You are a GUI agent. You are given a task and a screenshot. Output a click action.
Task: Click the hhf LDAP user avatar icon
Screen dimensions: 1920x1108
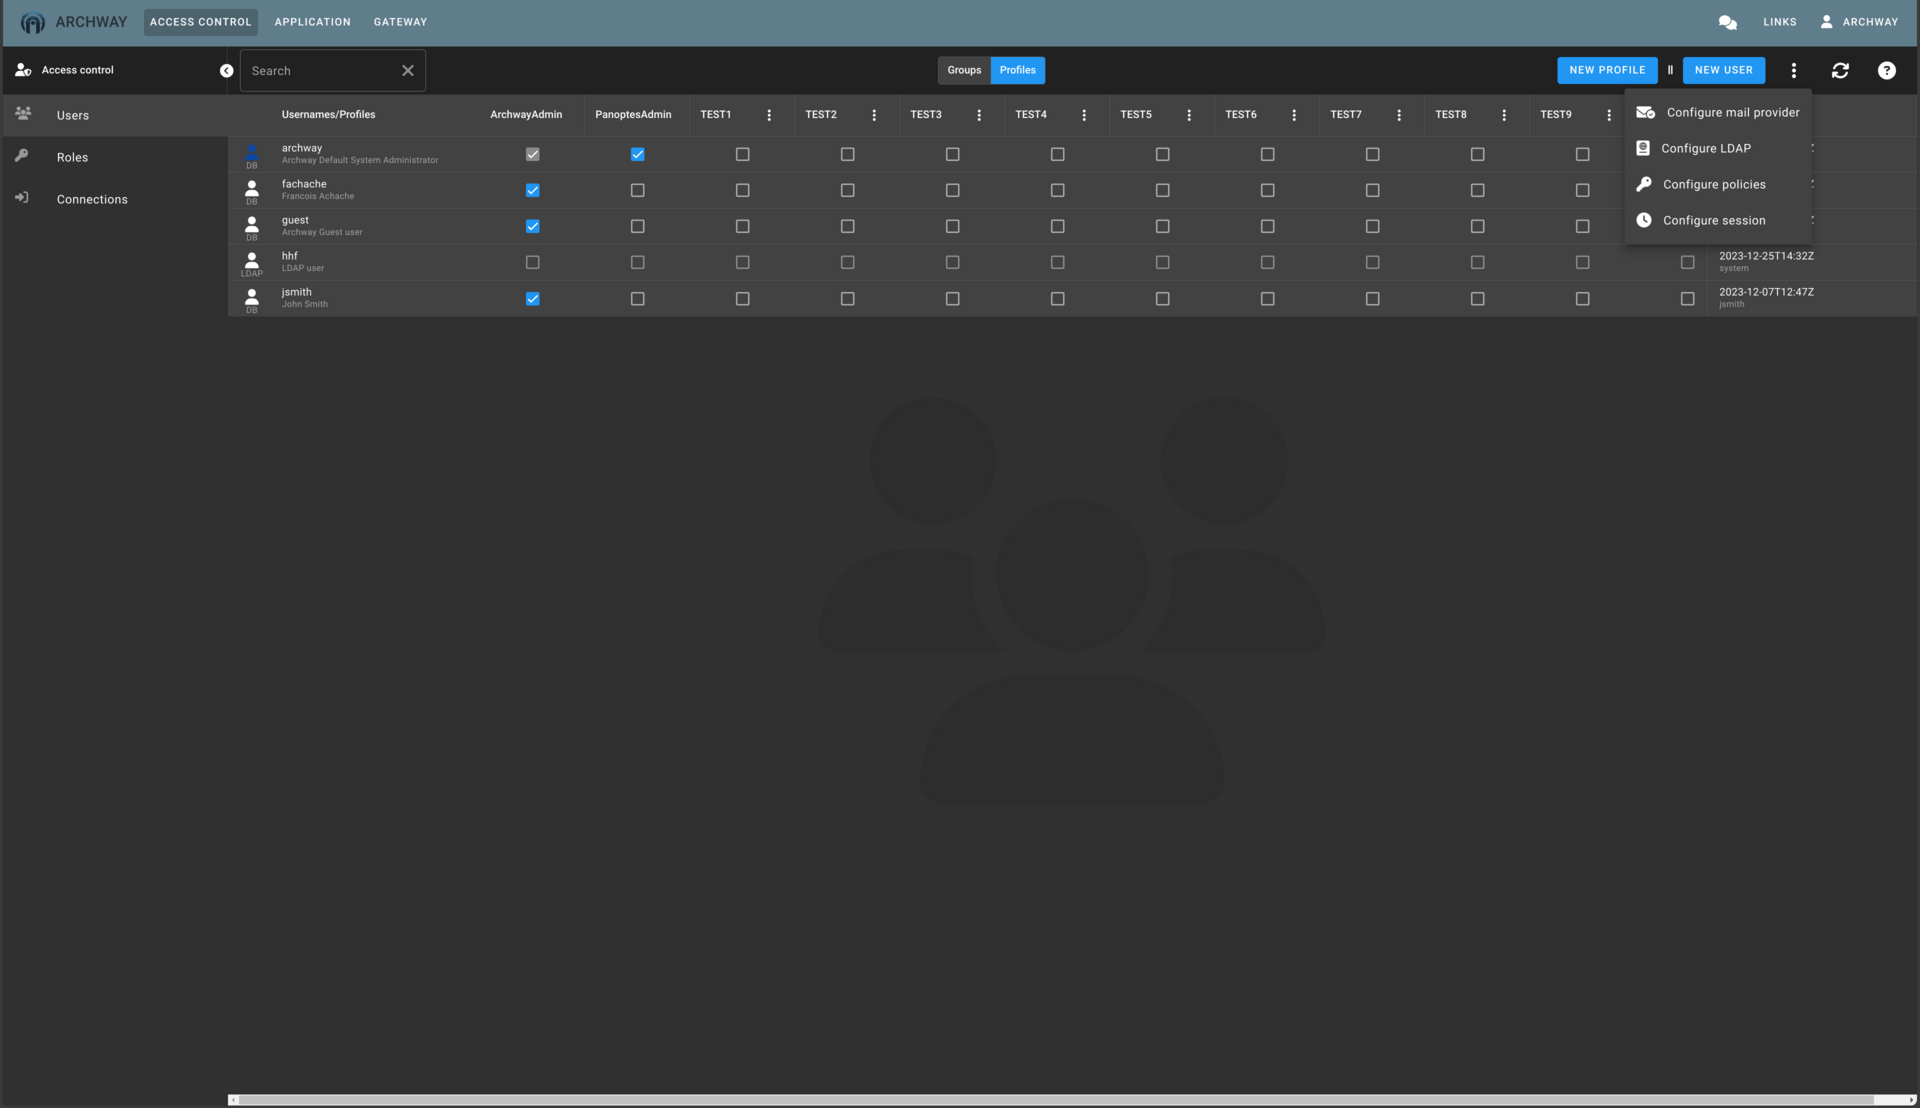pyautogui.click(x=252, y=260)
